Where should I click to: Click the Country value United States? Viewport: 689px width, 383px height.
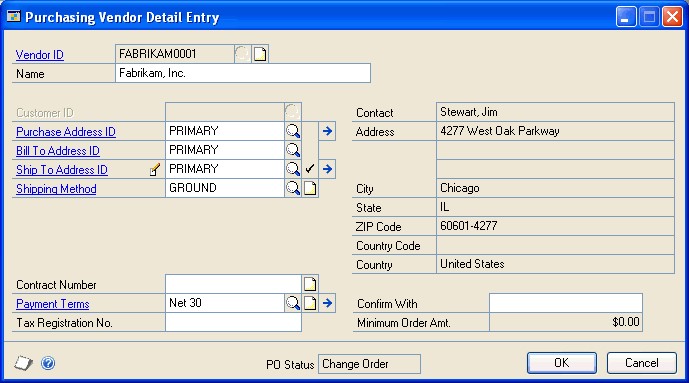(x=555, y=264)
